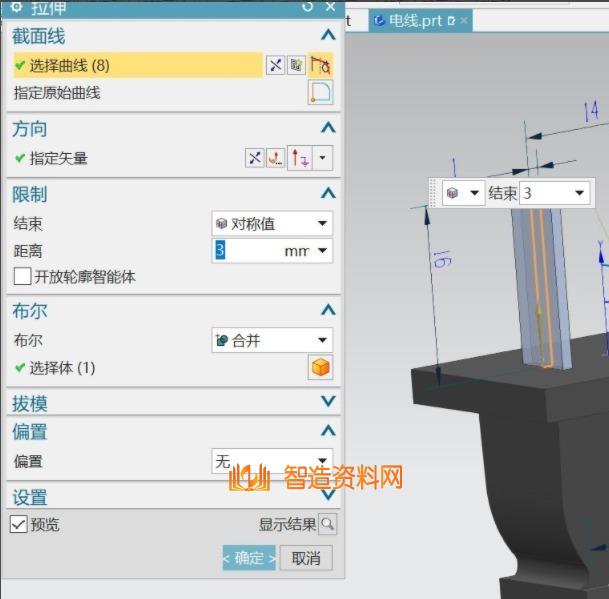The width and height of the screenshot is (609, 599).
Task: Click the 14 dimension in the viewport
Action: point(591,111)
